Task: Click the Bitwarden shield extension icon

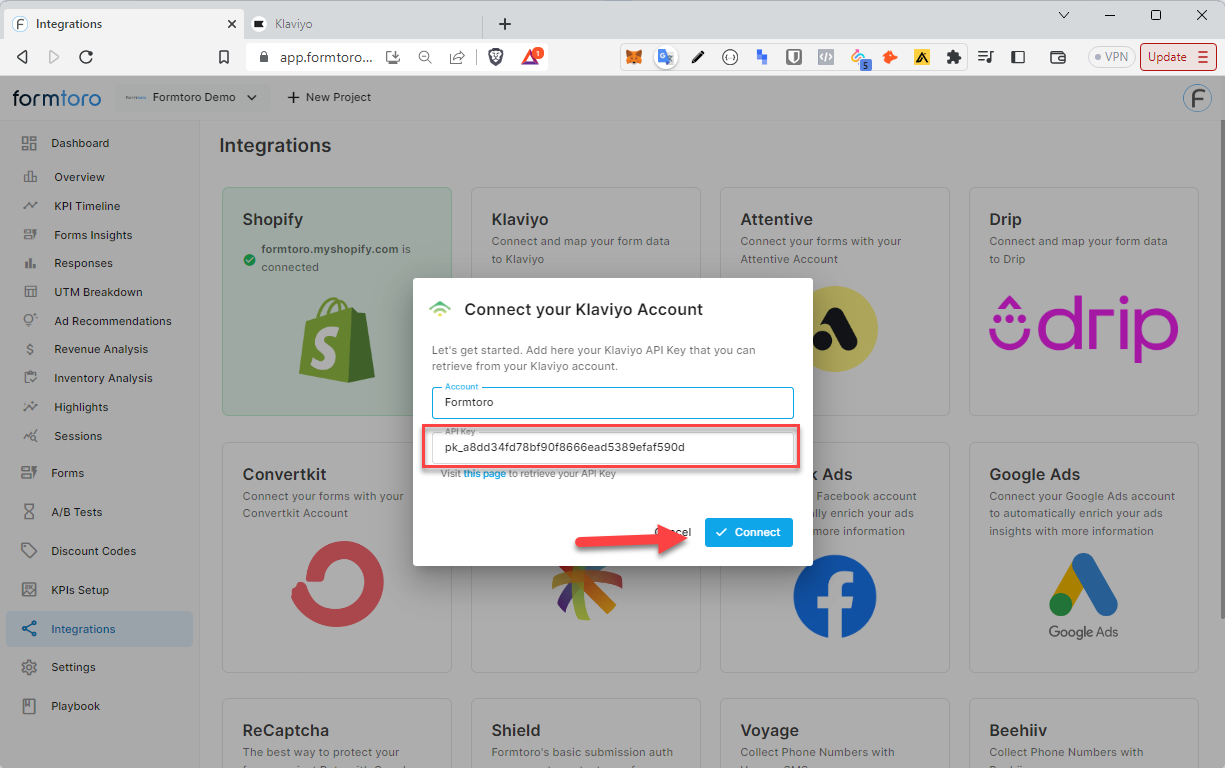Action: click(x=794, y=57)
